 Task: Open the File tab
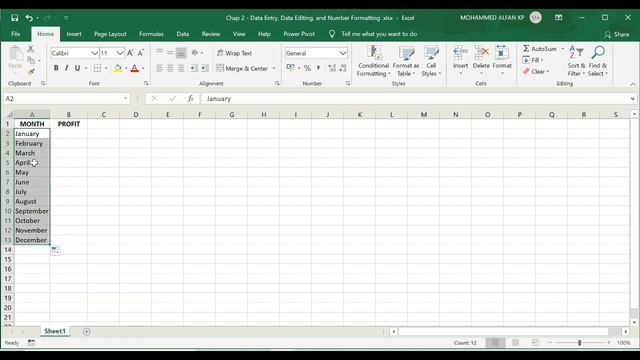click(16, 34)
